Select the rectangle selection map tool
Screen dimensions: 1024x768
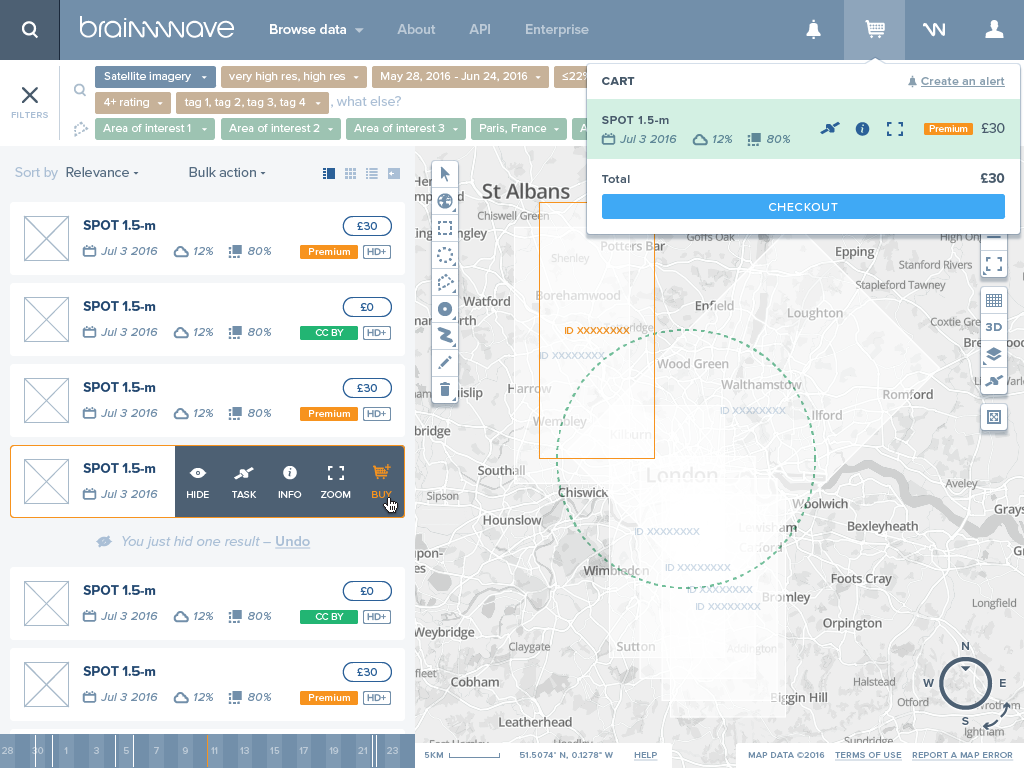click(x=445, y=228)
